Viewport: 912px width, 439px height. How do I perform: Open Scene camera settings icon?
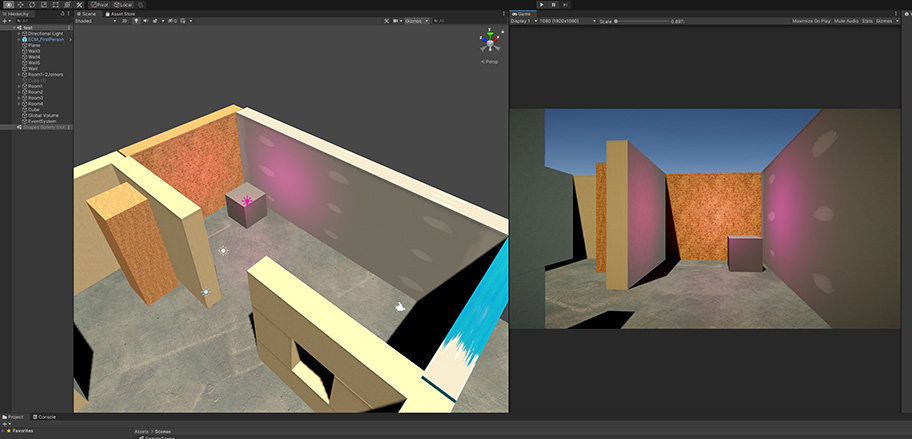(x=396, y=21)
